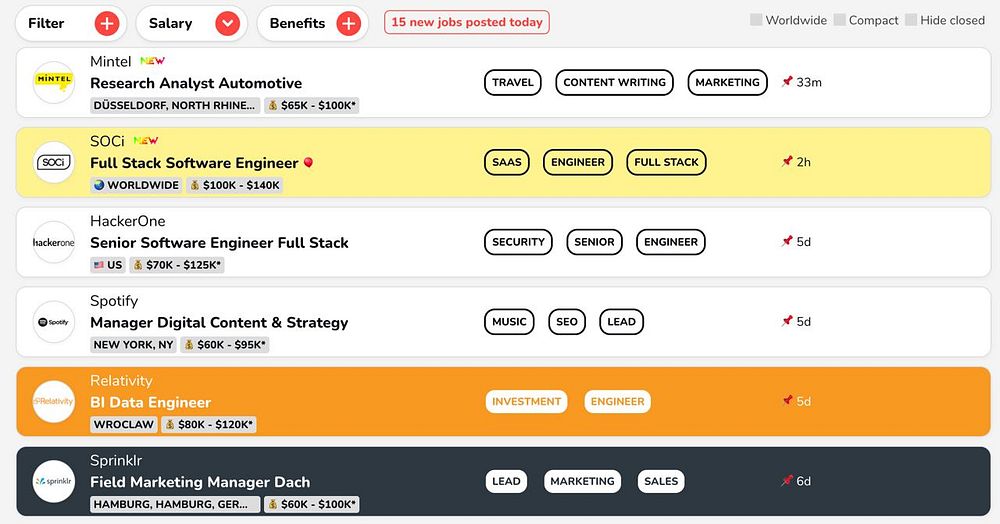Click the pin icon on the Mintel job
Viewport: 1000px width, 524px height.
click(x=787, y=82)
